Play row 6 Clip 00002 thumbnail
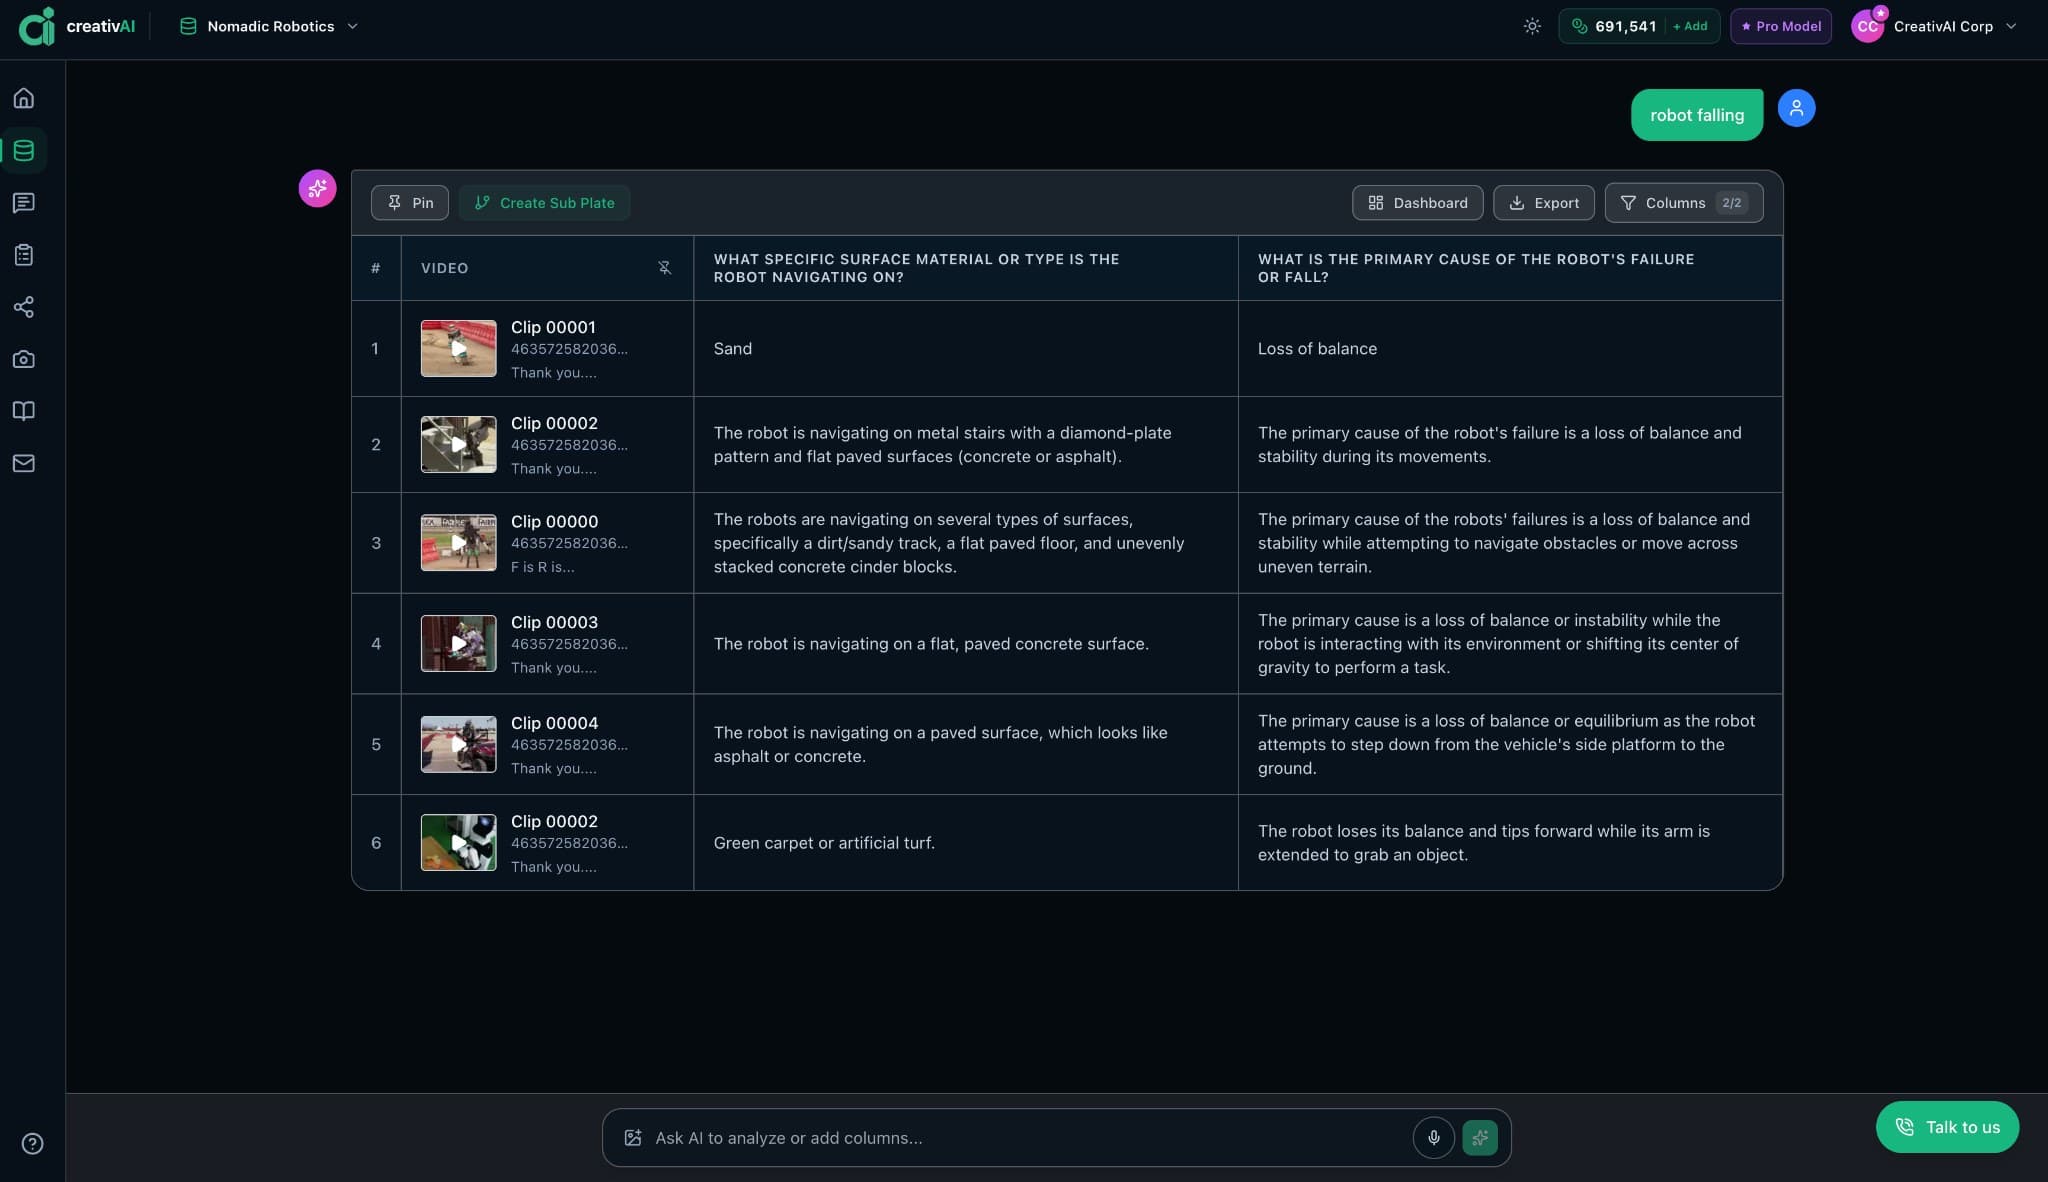Viewport: 2048px width, 1182px height. pos(458,842)
